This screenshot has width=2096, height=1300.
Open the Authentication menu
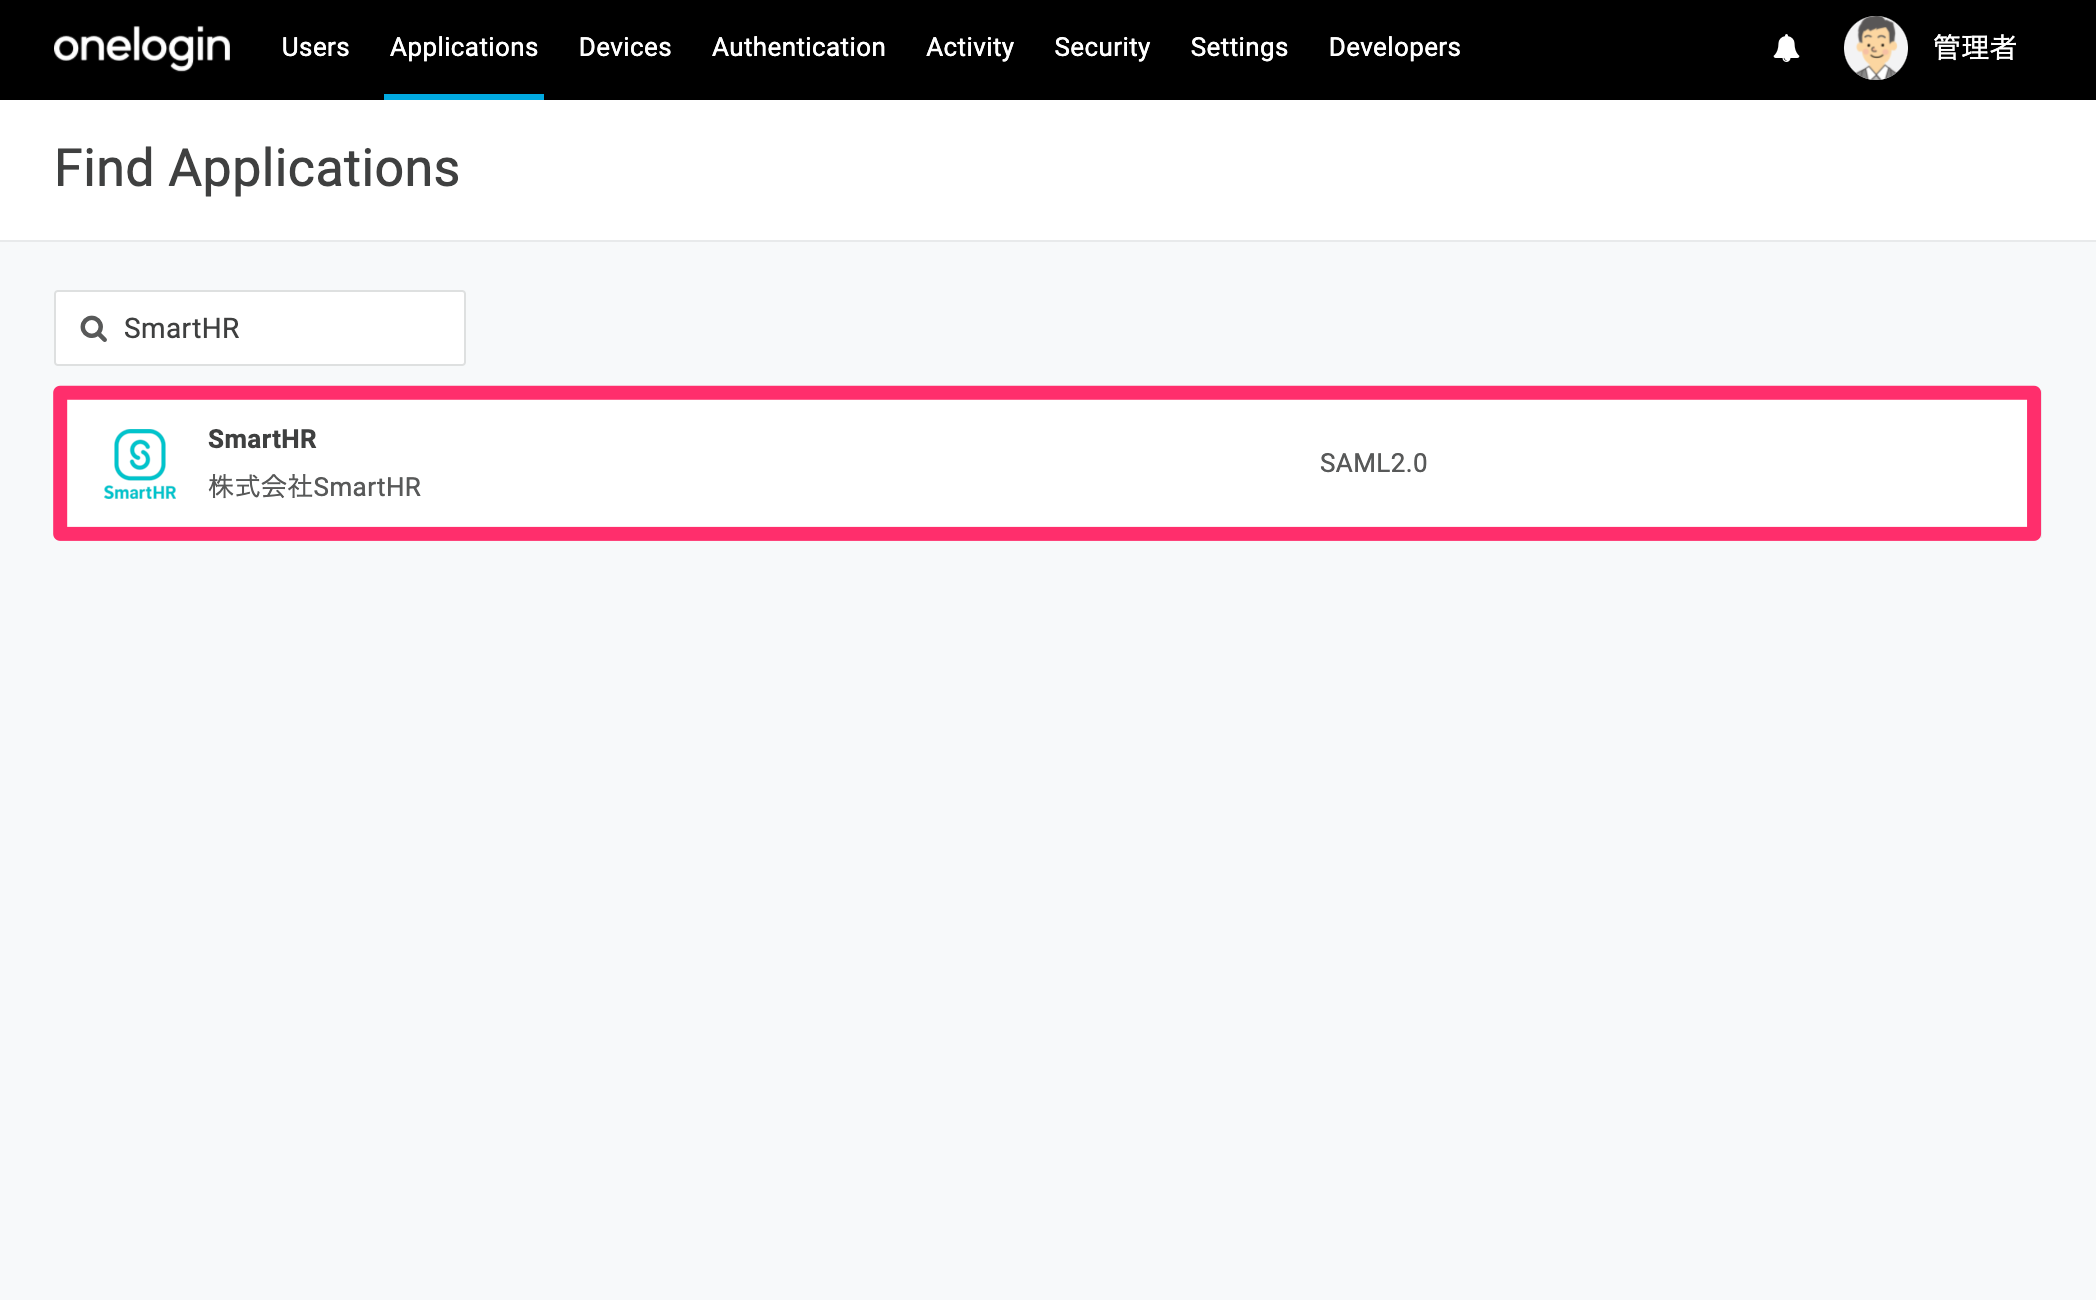799,47
